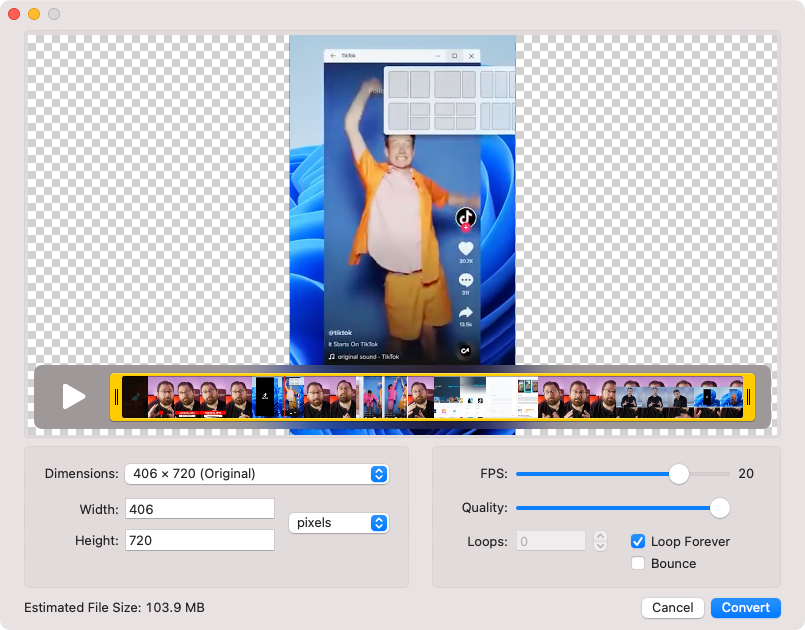This screenshot has width=805, height=630.
Task: Enable Bounce playback
Action: (x=637, y=563)
